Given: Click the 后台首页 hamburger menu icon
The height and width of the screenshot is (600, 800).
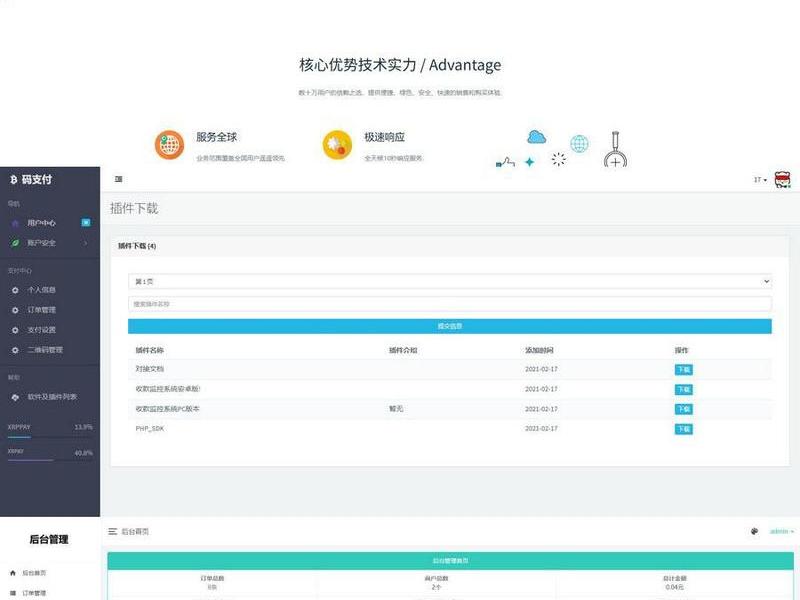Looking at the screenshot, I should coord(113,532).
